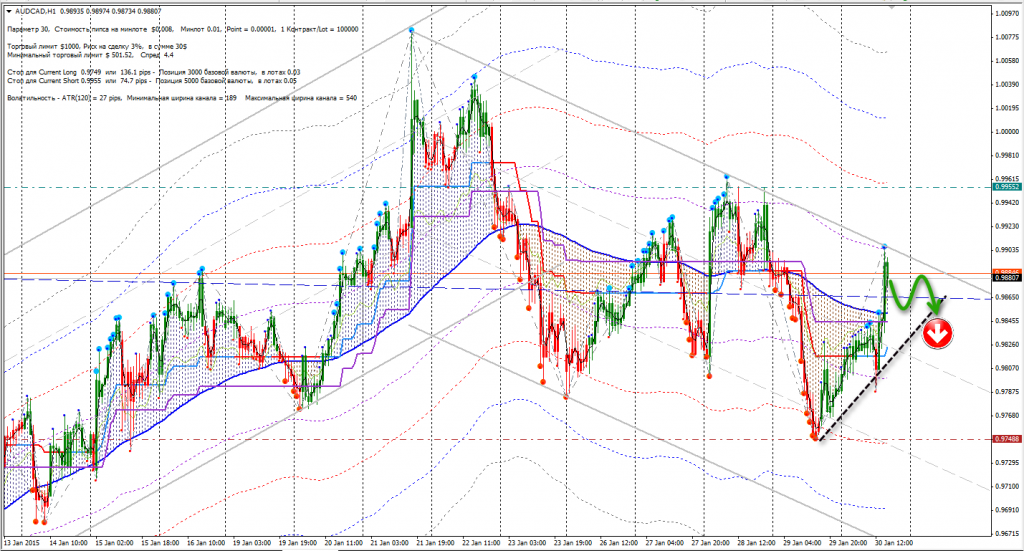Click the red 0.97488 price level tag

[x=1006, y=439]
